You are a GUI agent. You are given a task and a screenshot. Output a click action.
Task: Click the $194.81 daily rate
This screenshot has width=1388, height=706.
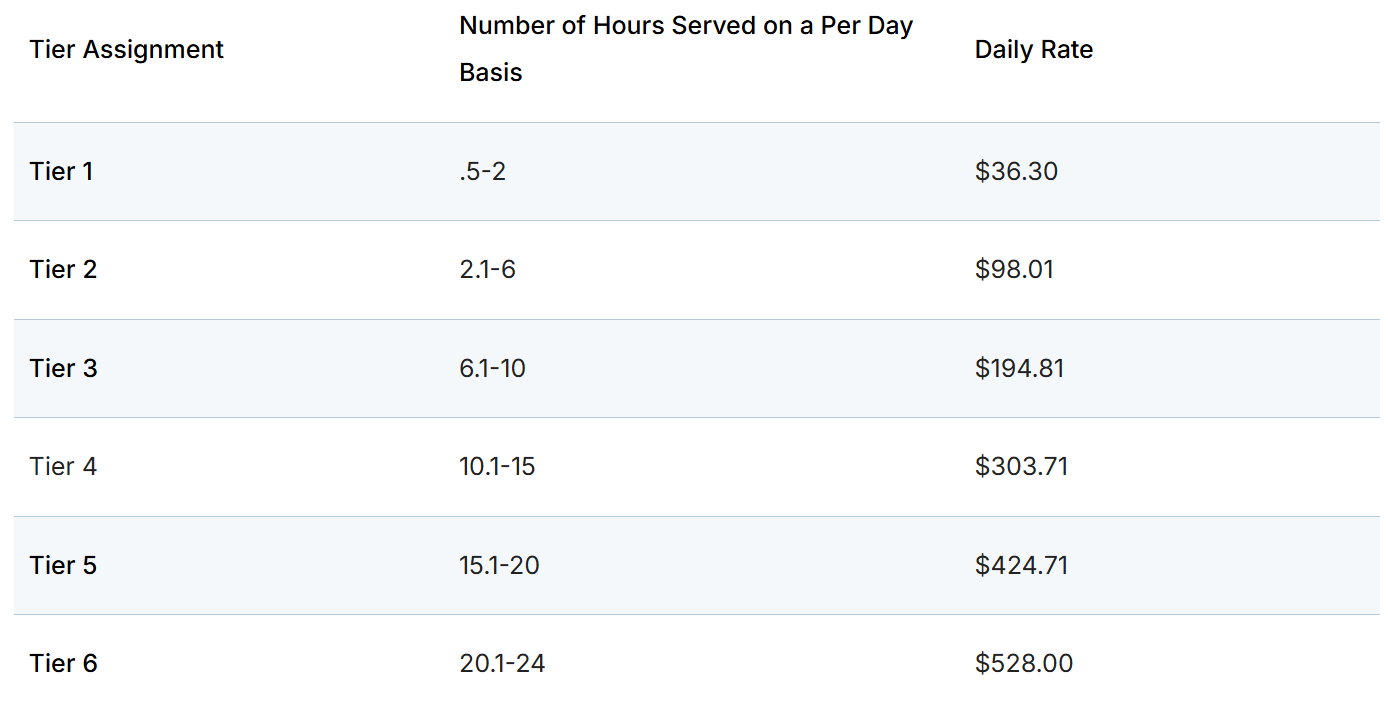1020,368
